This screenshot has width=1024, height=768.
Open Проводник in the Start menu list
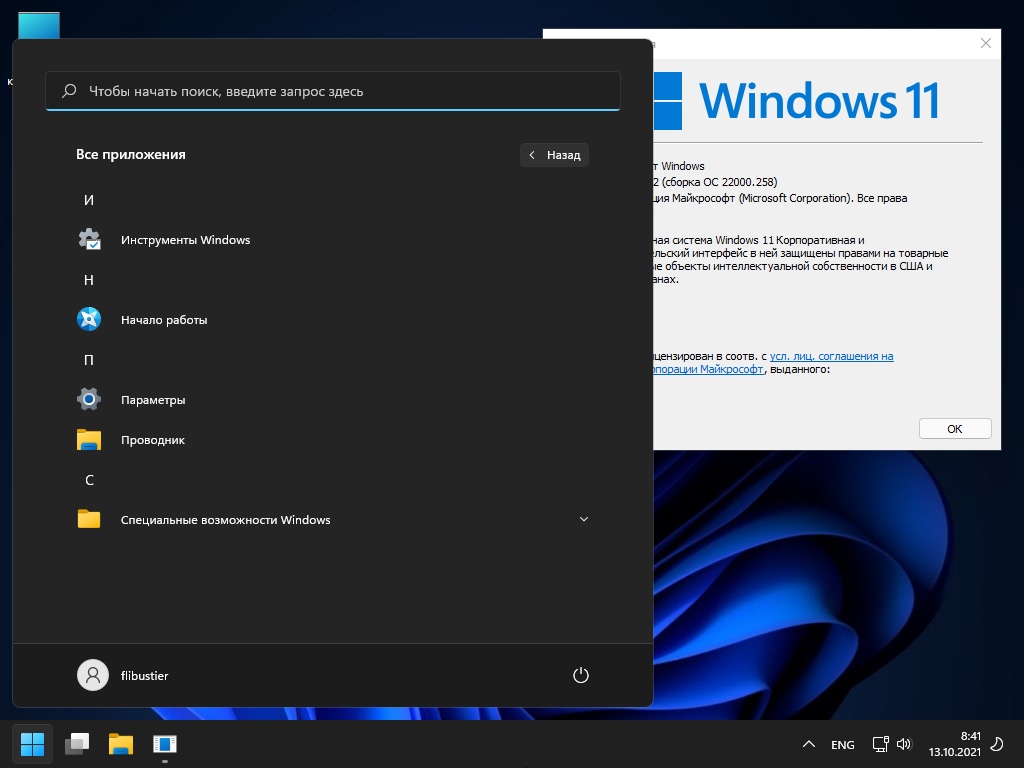153,440
